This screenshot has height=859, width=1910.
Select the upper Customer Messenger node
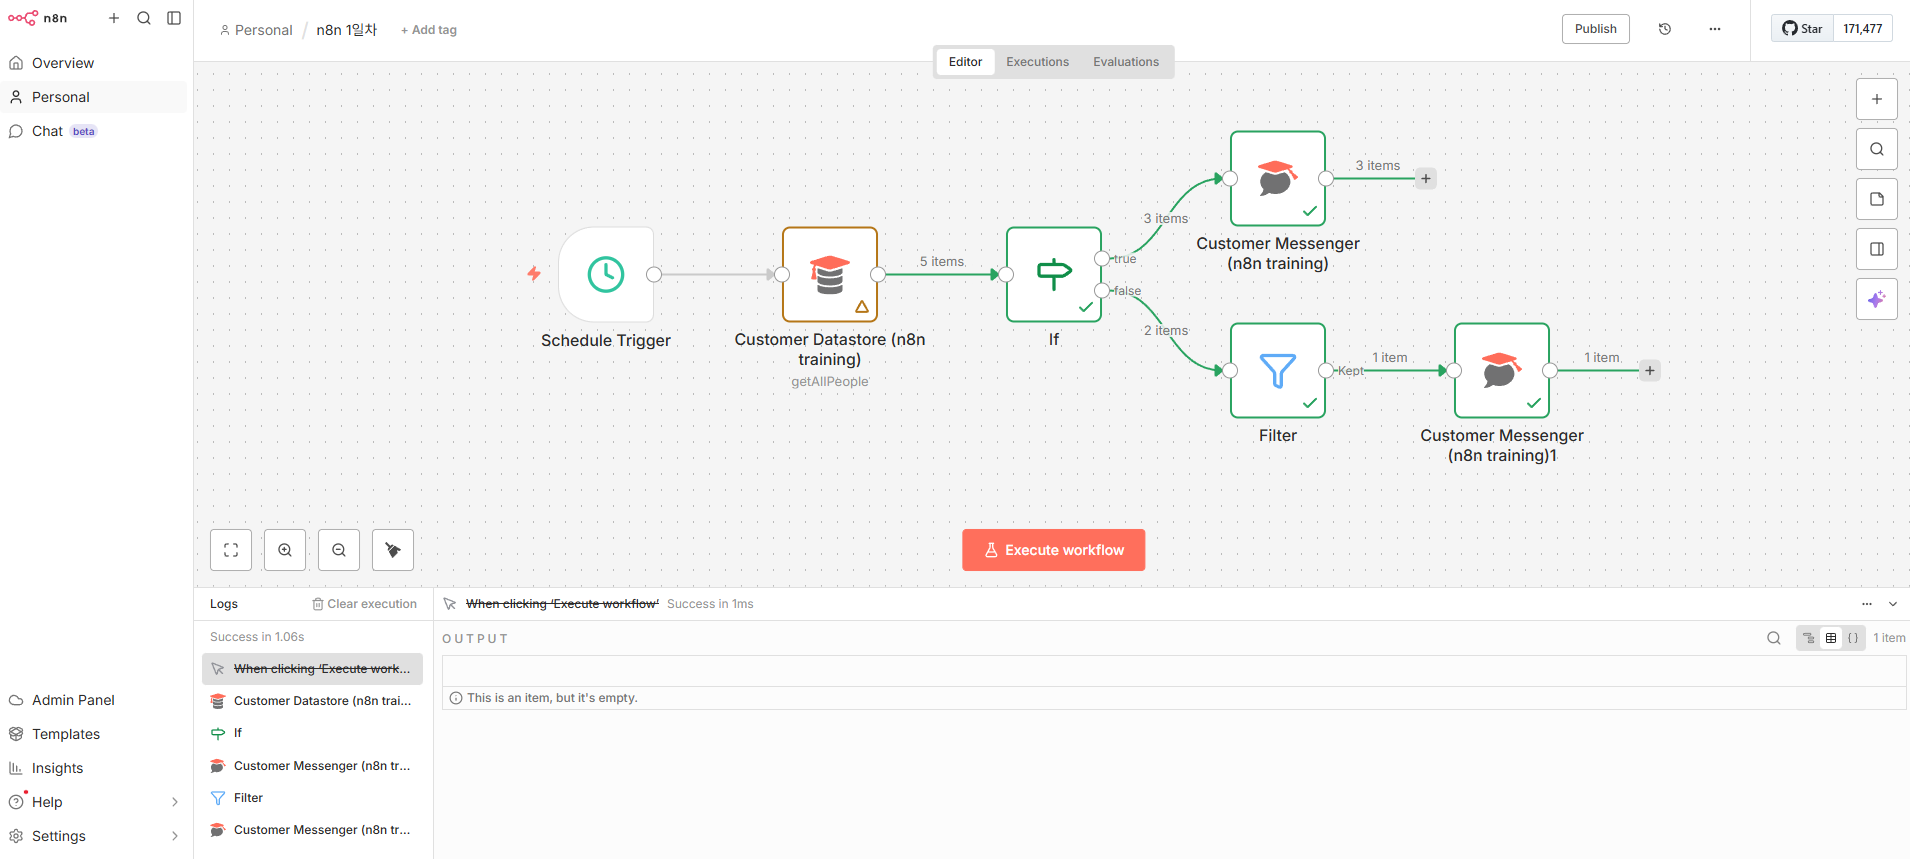tap(1278, 178)
